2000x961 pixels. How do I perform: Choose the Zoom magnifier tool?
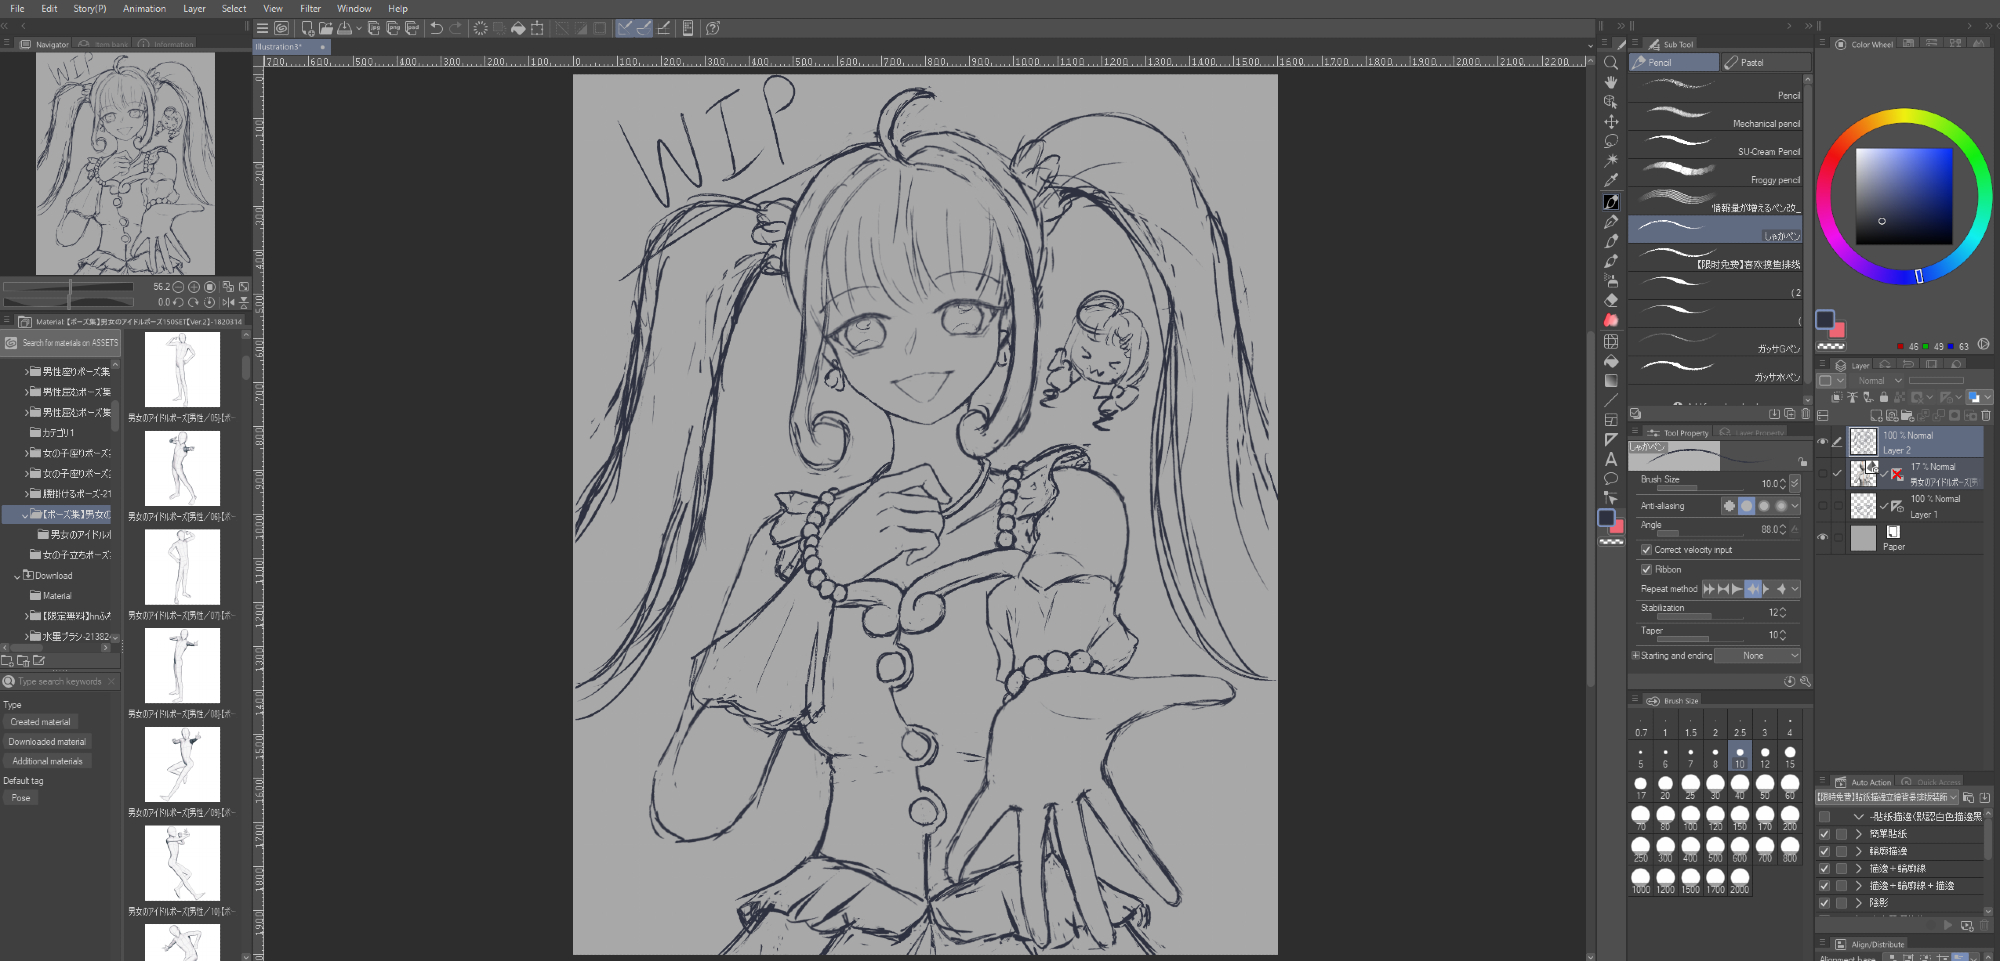(x=1611, y=63)
